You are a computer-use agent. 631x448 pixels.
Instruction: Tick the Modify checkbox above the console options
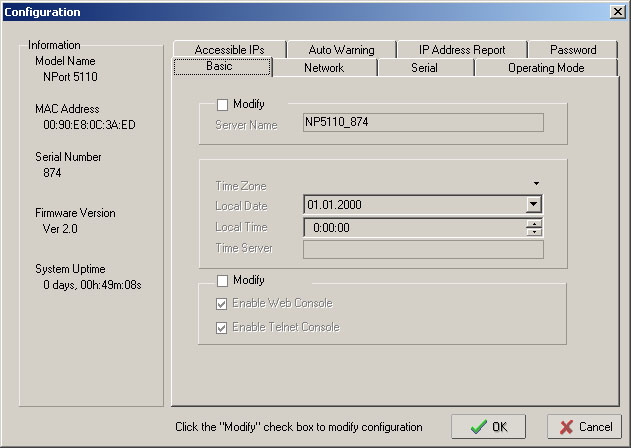[x=222, y=281]
